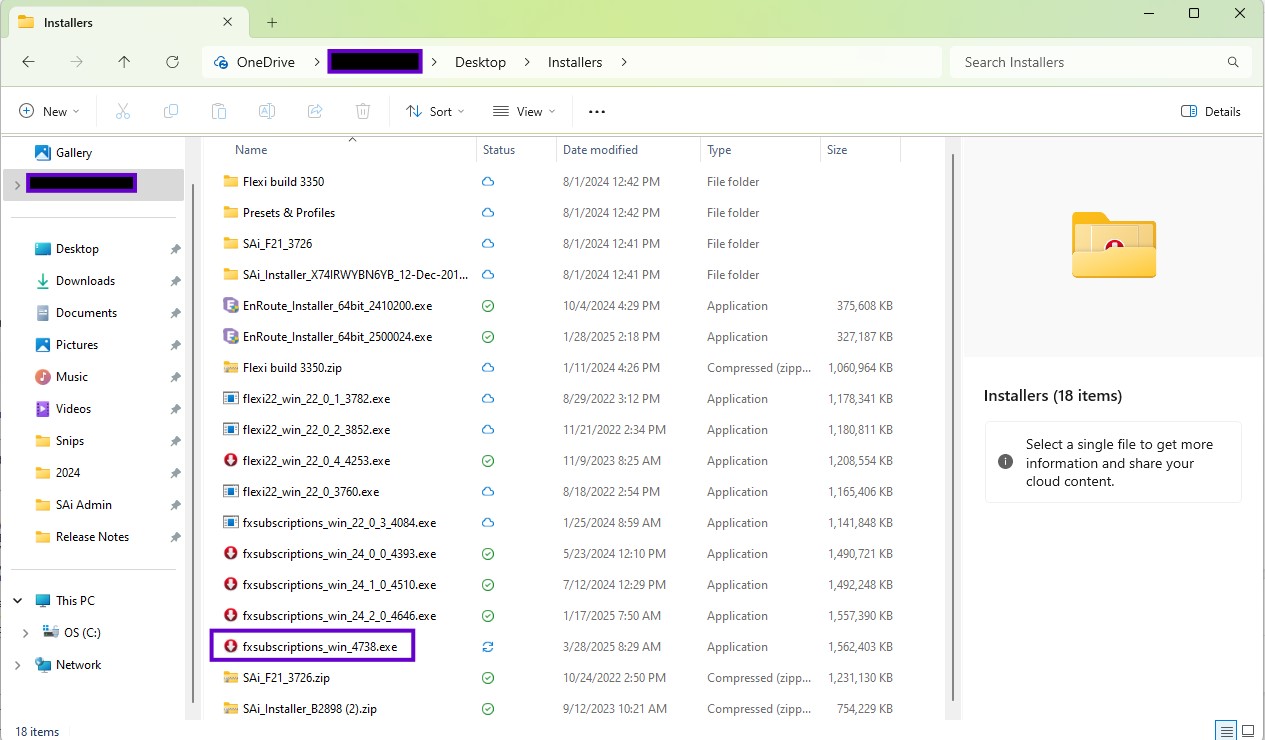Open the See more ellipsis menu
The width and height of the screenshot is (1265, 740).
coord(597,112)
